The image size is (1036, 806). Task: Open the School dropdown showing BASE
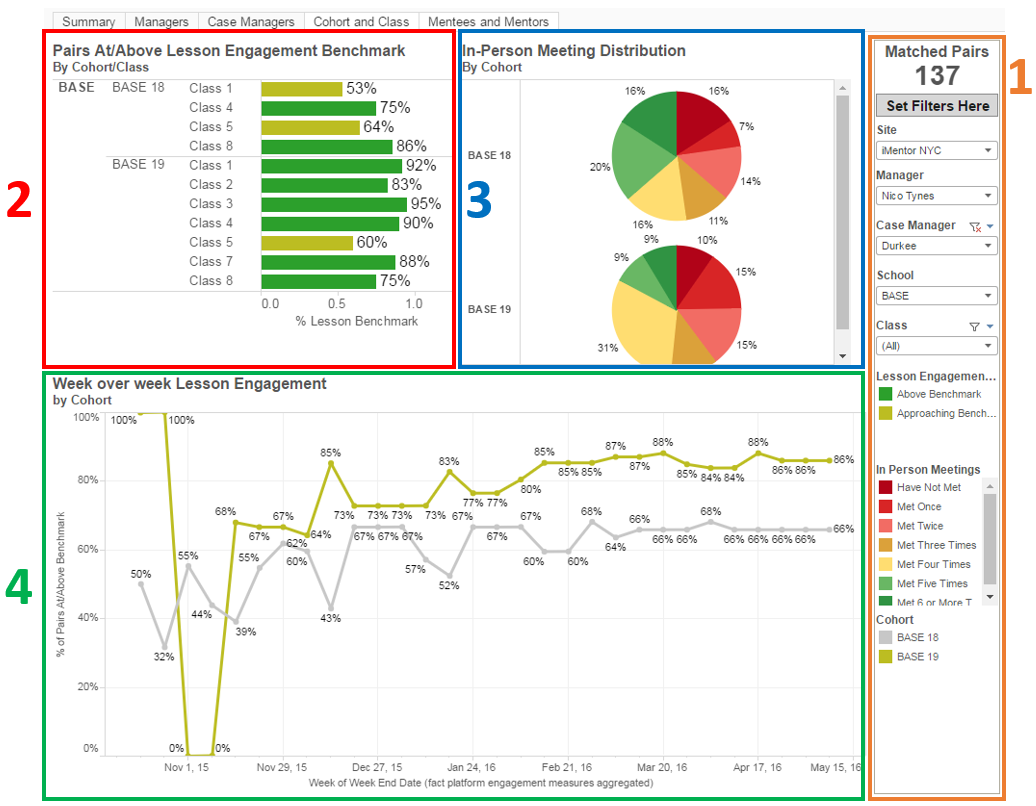tap(937, 296)
